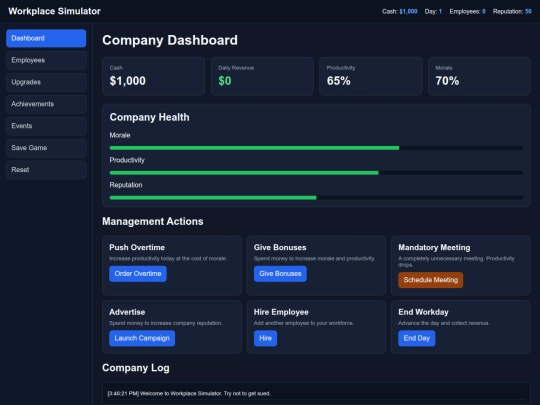Click the Morale 70% stat card

point(479,76)
